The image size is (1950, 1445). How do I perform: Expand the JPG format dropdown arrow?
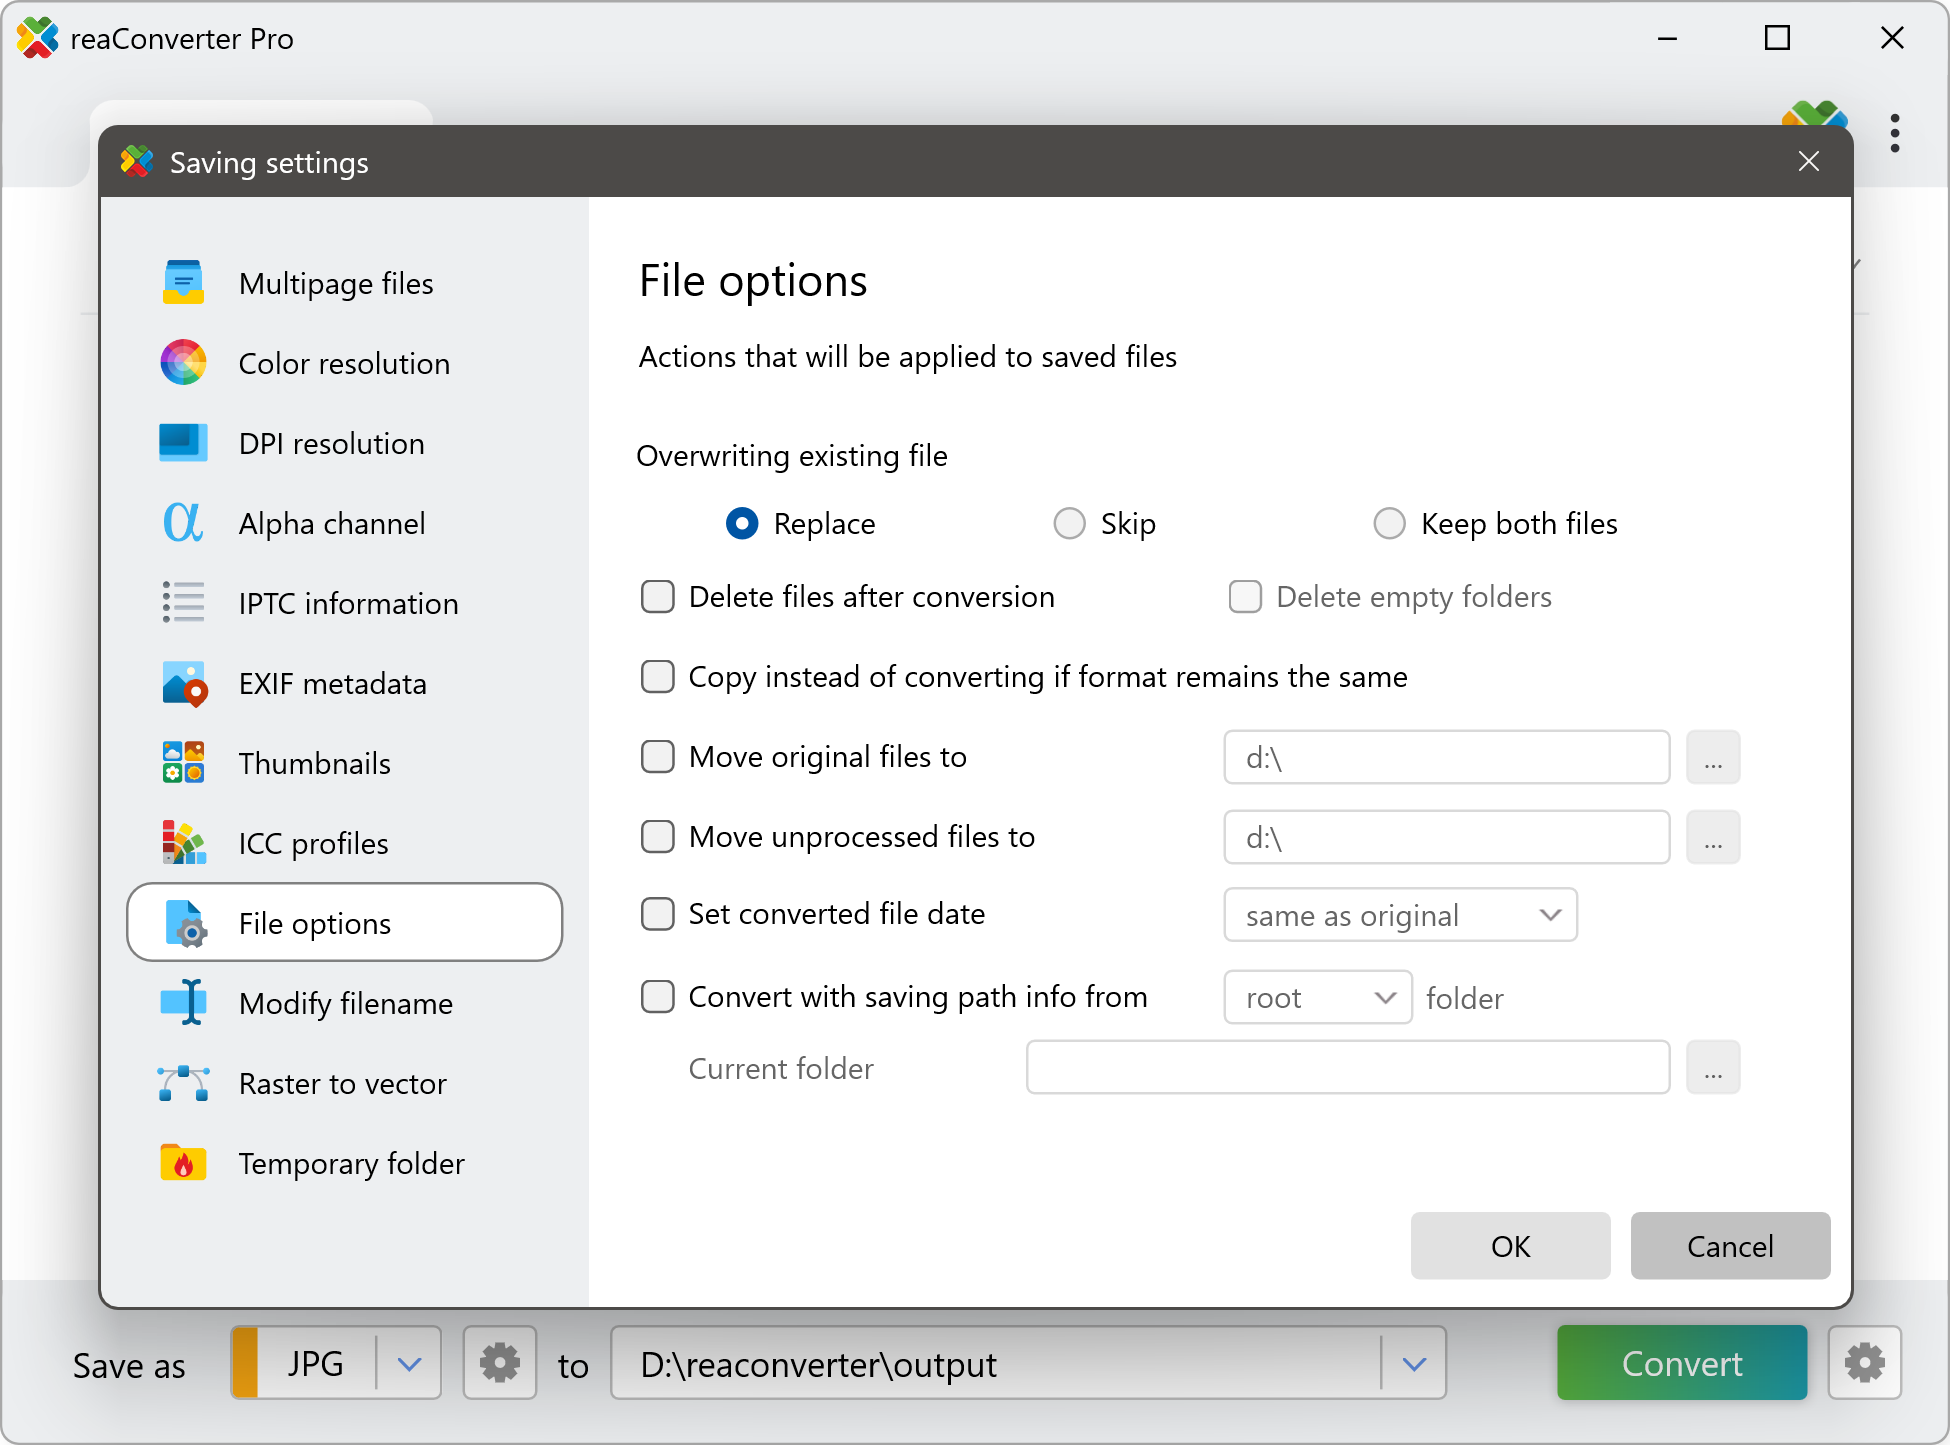coord(409,1363)
